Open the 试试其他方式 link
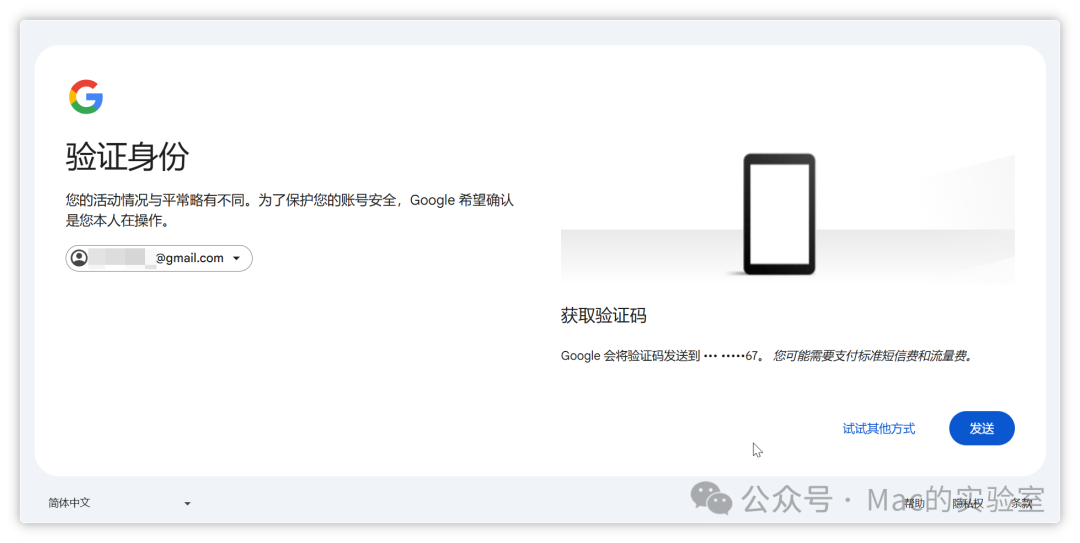This screenshot has width=1080, height=543. point(879,429)
